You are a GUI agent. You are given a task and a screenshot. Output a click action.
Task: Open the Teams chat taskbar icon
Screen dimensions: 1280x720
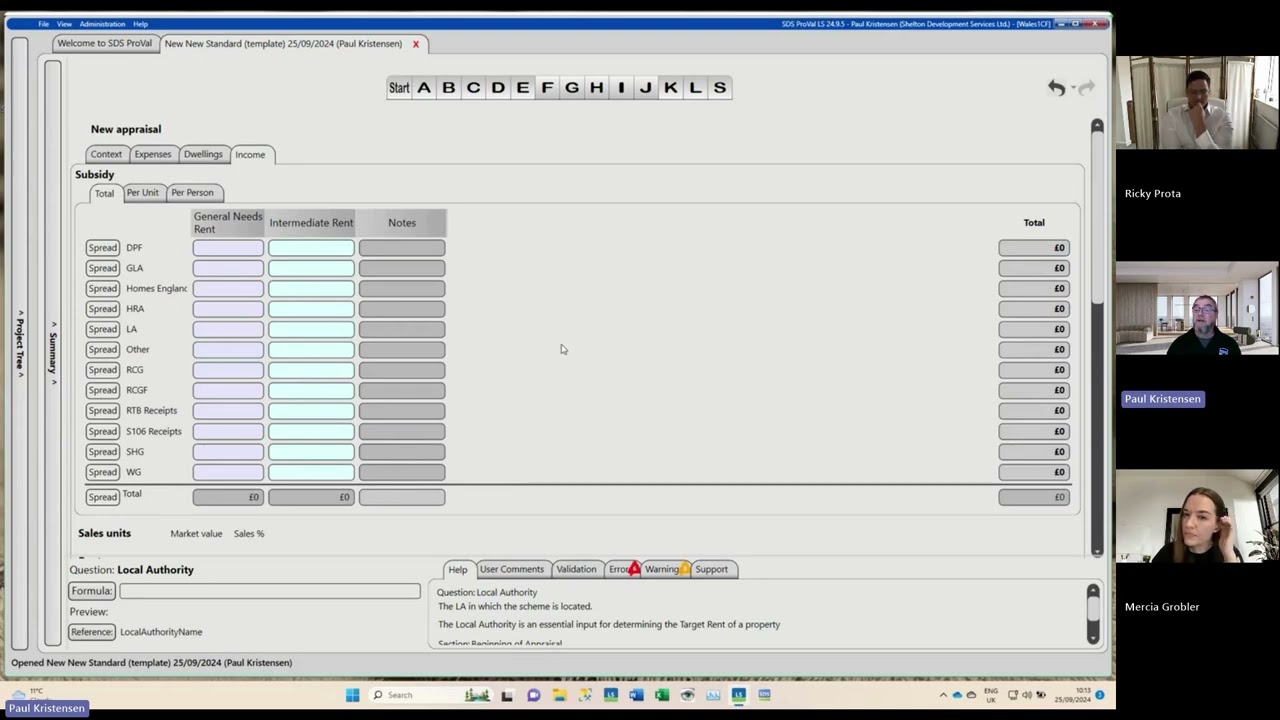(533, 695)
